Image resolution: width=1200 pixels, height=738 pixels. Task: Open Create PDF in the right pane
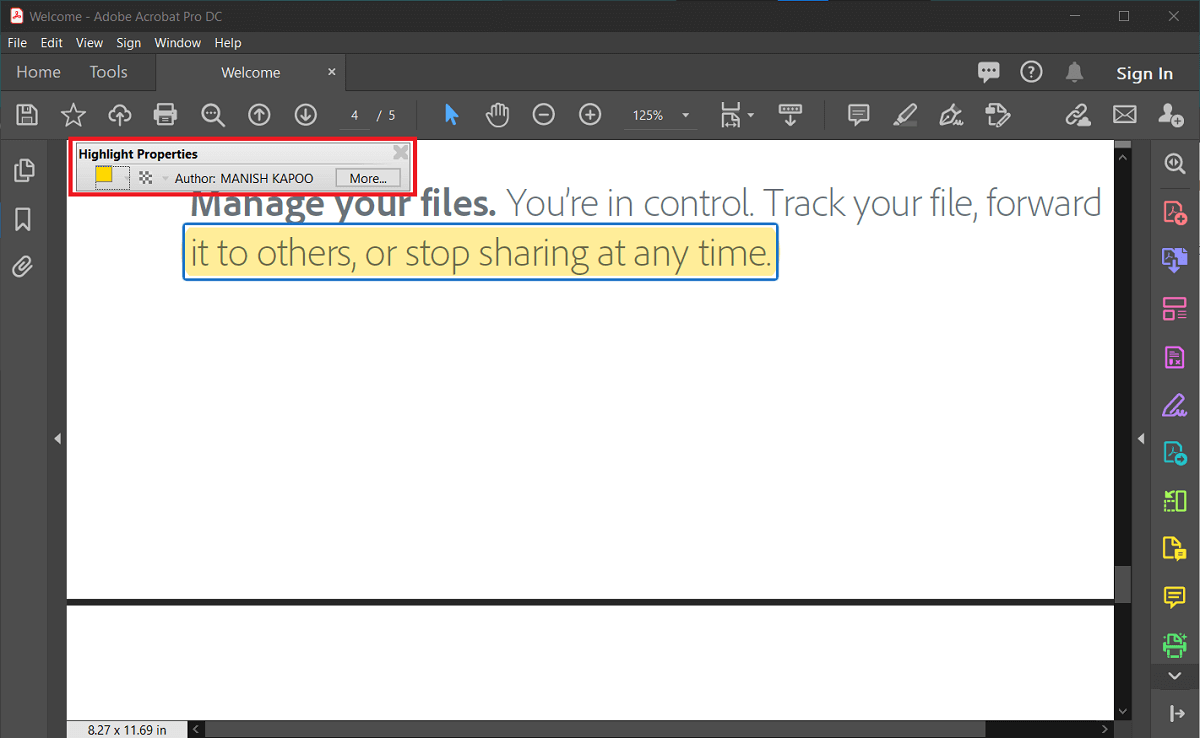point(1174,211)
